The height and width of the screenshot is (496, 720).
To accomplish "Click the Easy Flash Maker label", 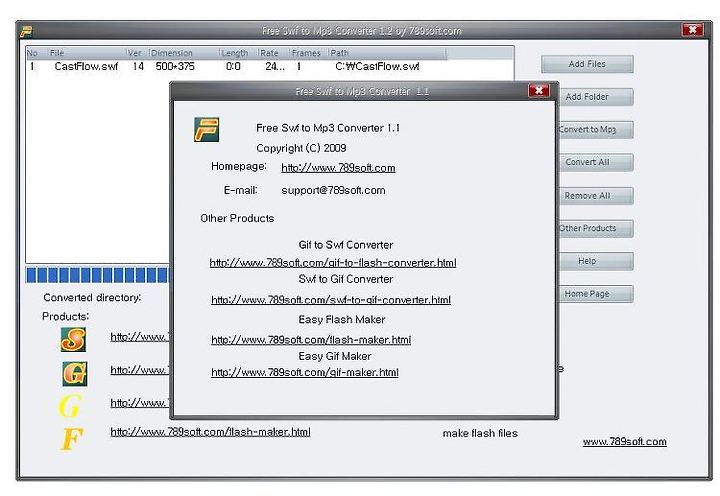I will click(342, 320).
